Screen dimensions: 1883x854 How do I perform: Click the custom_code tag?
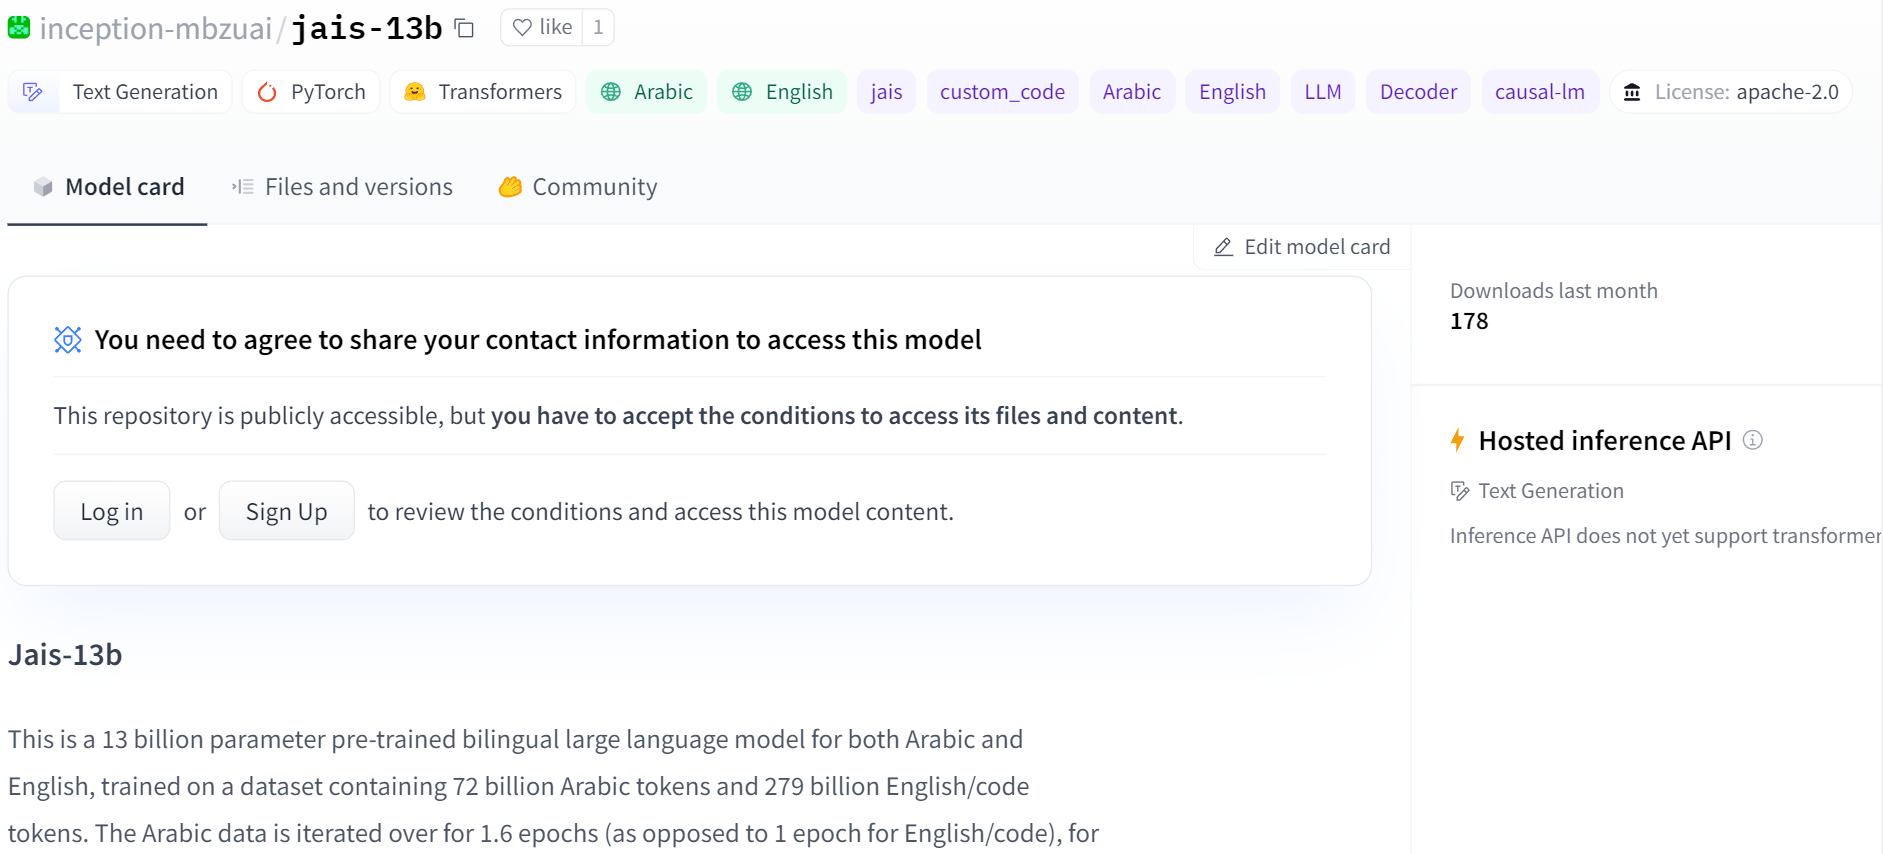[x=1002, y=92]
